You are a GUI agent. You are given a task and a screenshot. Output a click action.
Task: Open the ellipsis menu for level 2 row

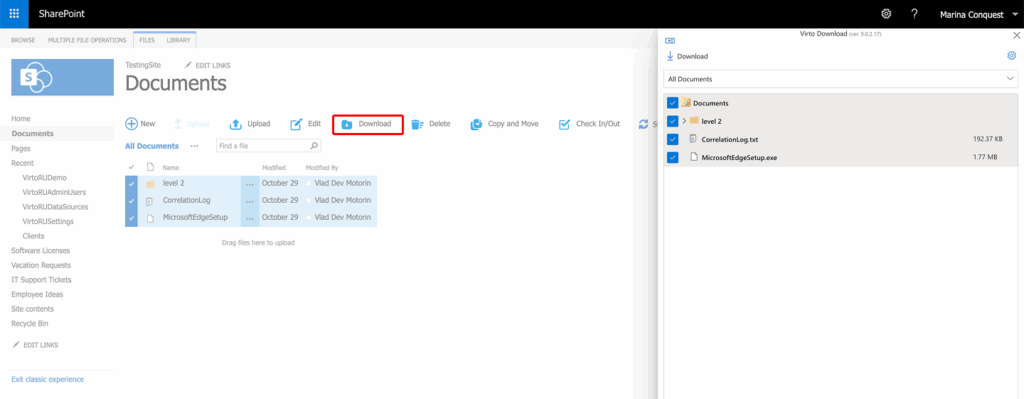[x=250, y=185]
